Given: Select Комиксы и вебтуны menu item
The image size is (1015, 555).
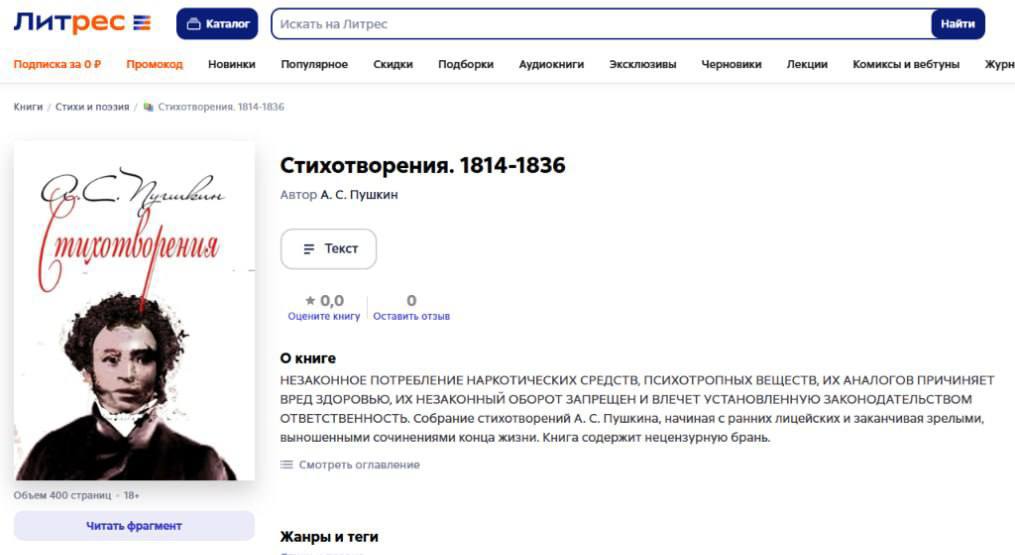Looking at the screenshot, I should click(905, 64).
